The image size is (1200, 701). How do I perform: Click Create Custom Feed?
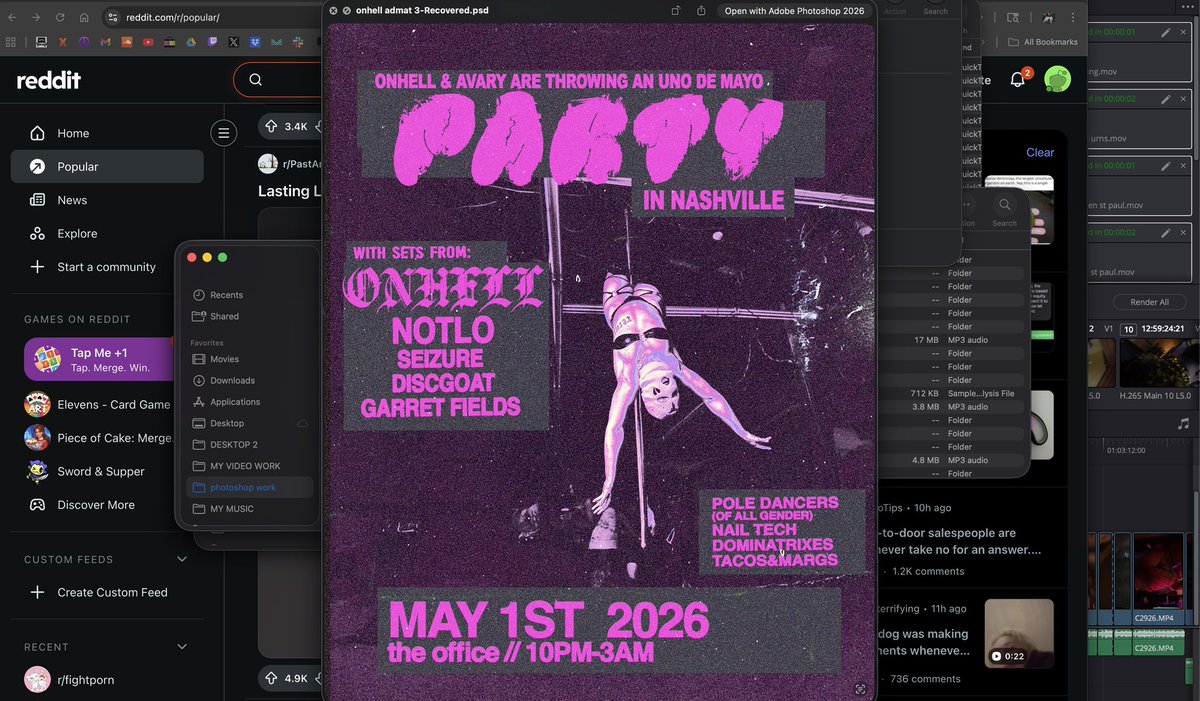click(107, 592)
